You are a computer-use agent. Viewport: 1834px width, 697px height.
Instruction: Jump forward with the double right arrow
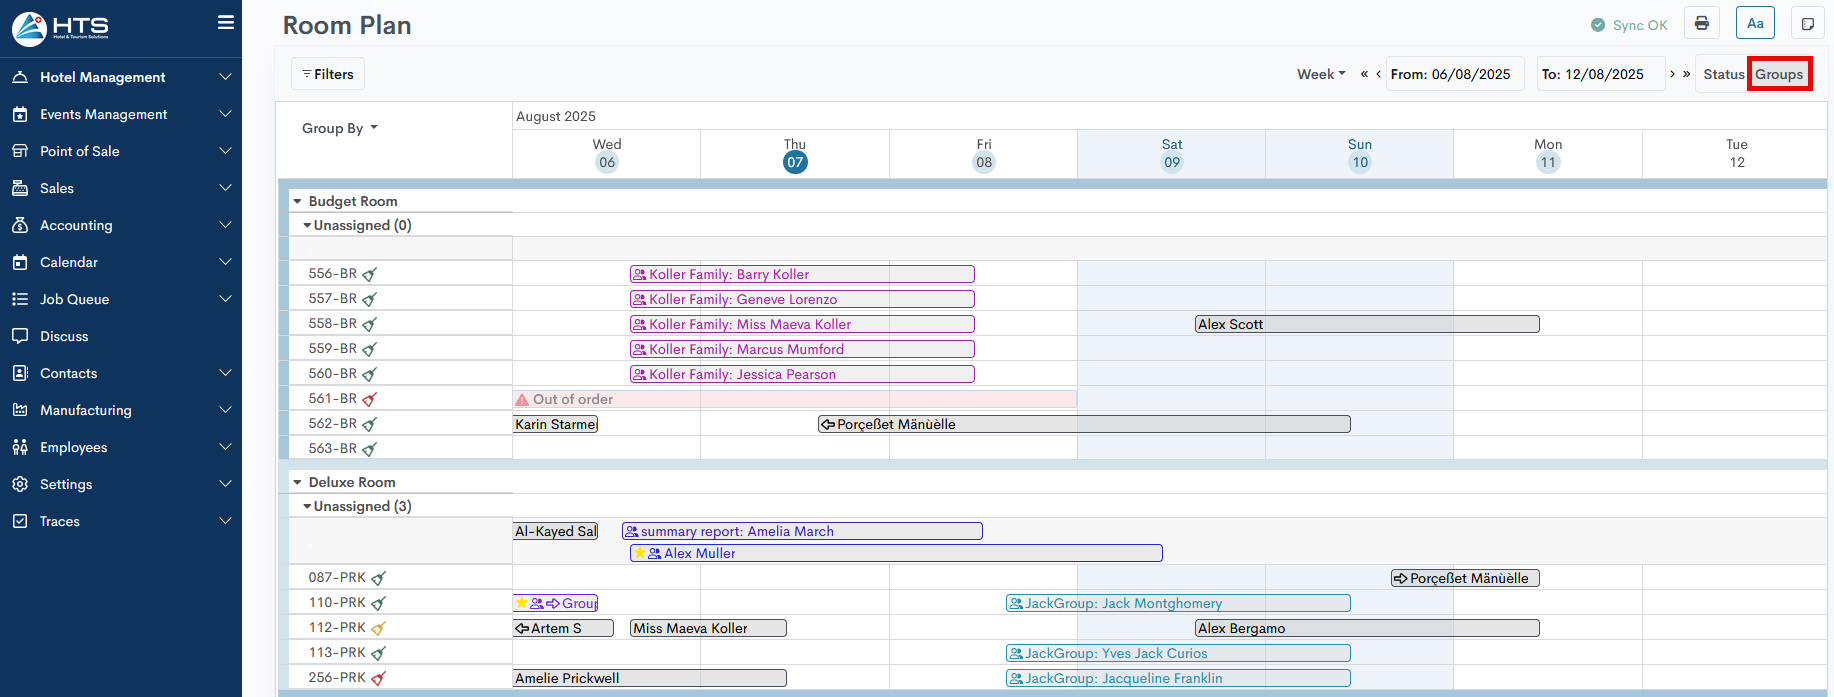(1686, 74)
